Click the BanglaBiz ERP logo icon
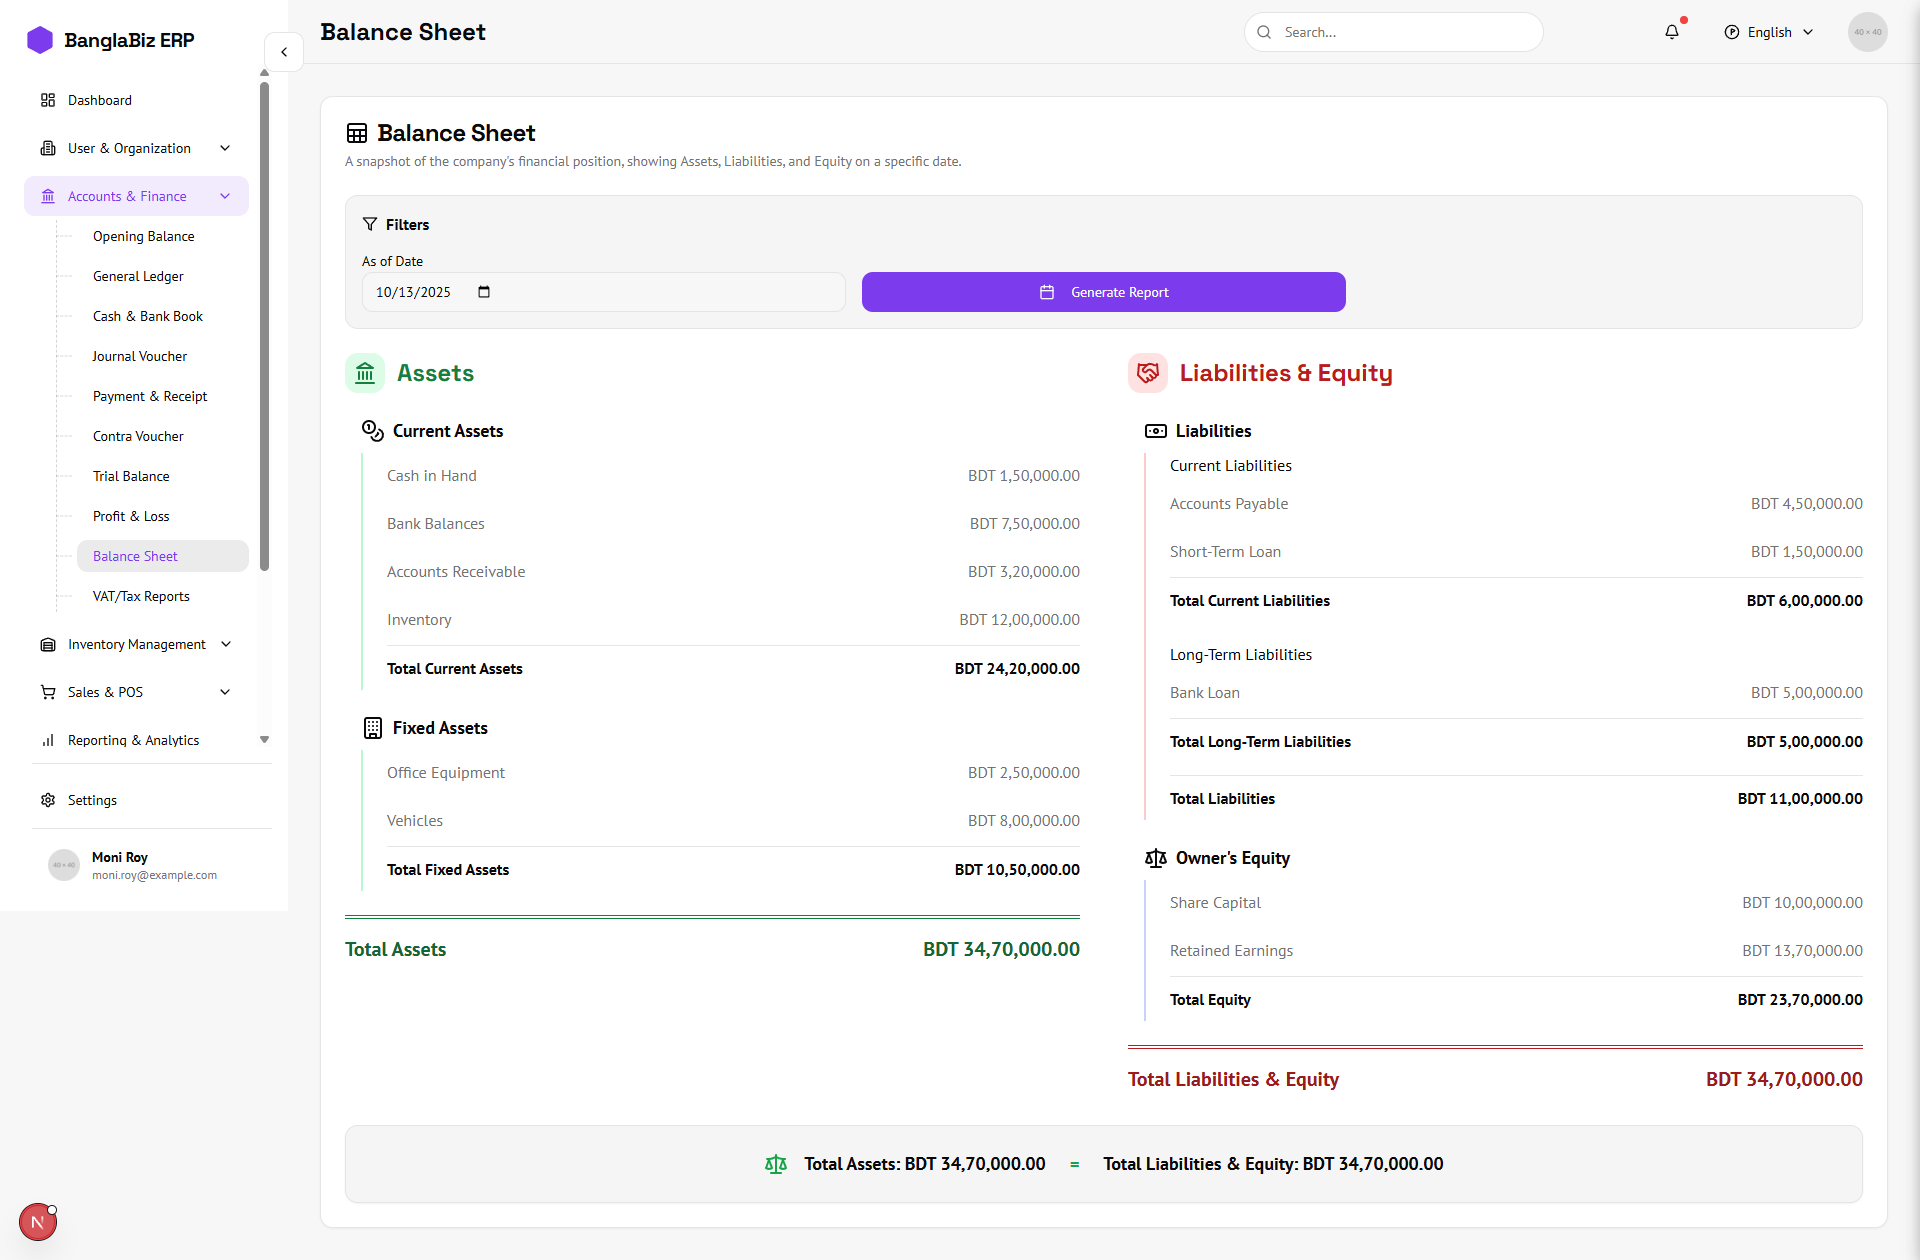Screen dimensions: 1920x1260 click(x=40, y=40)
